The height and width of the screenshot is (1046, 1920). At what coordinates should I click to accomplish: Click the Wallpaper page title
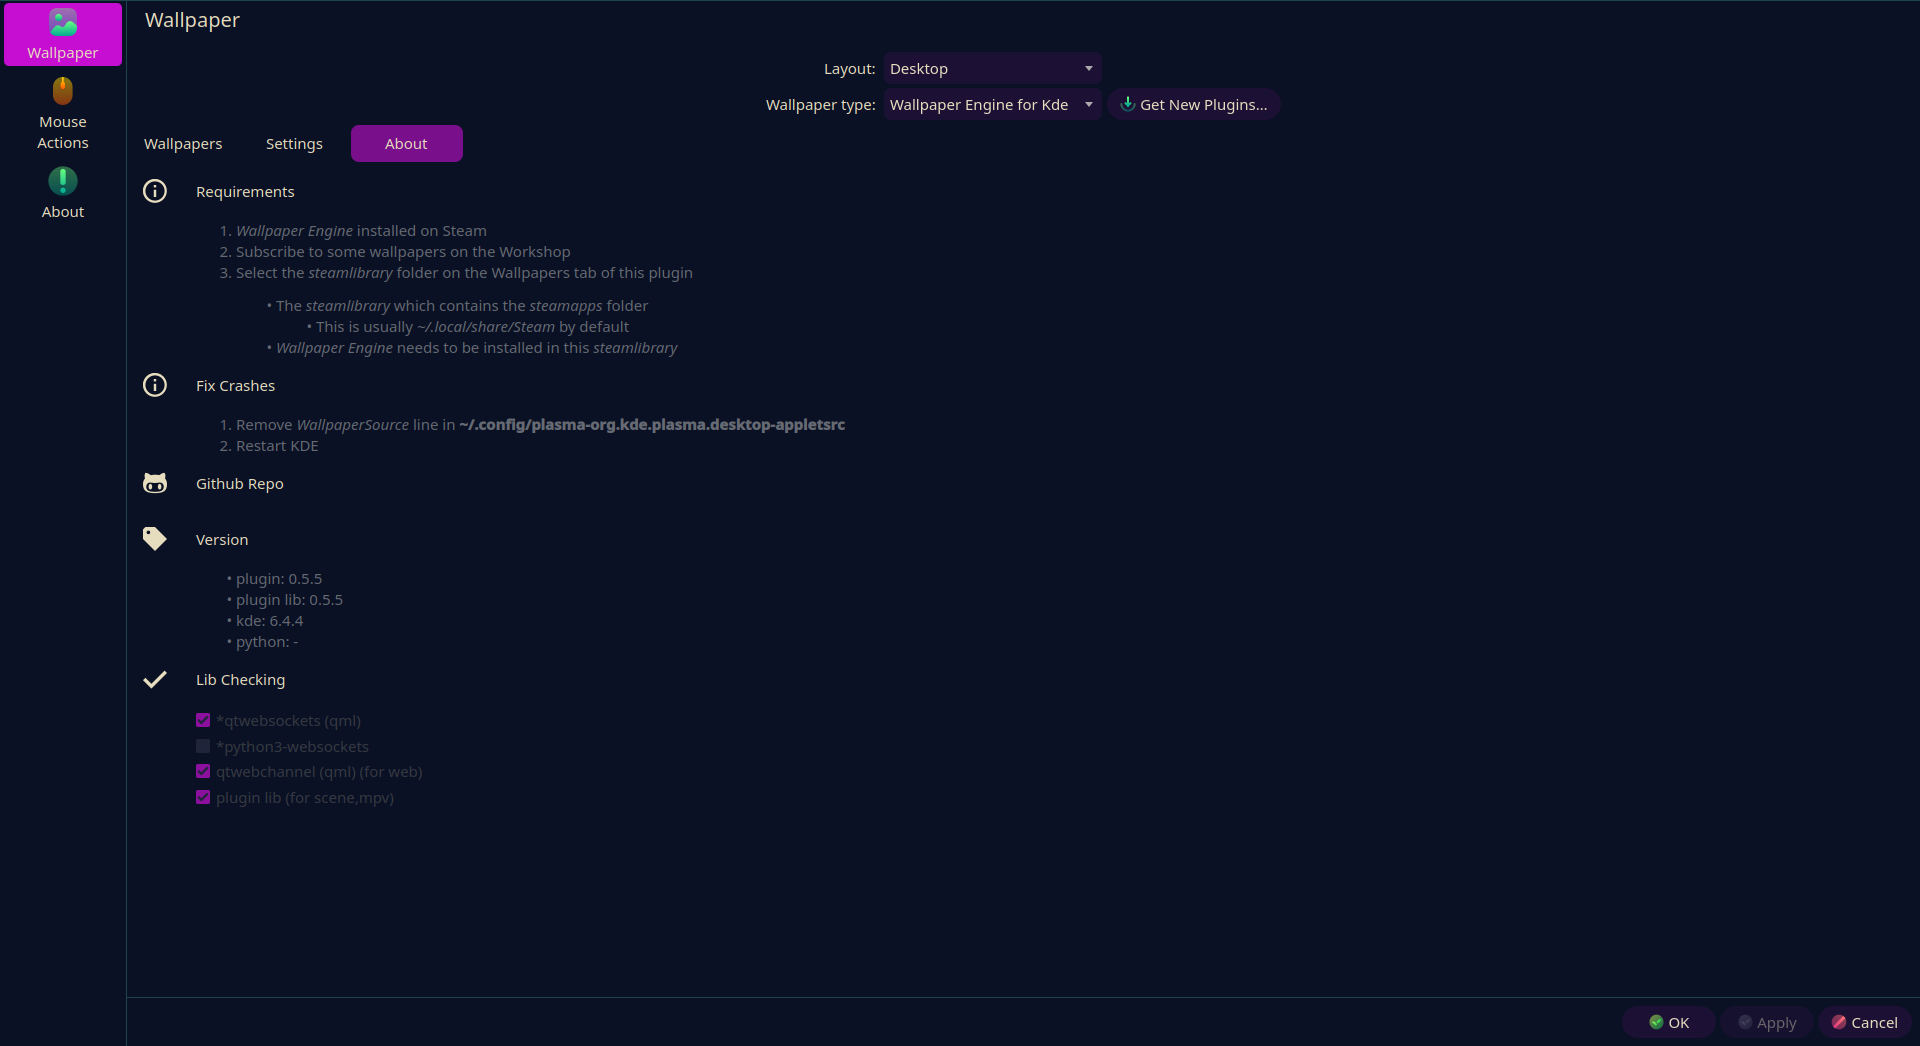(x=192, y=20)
